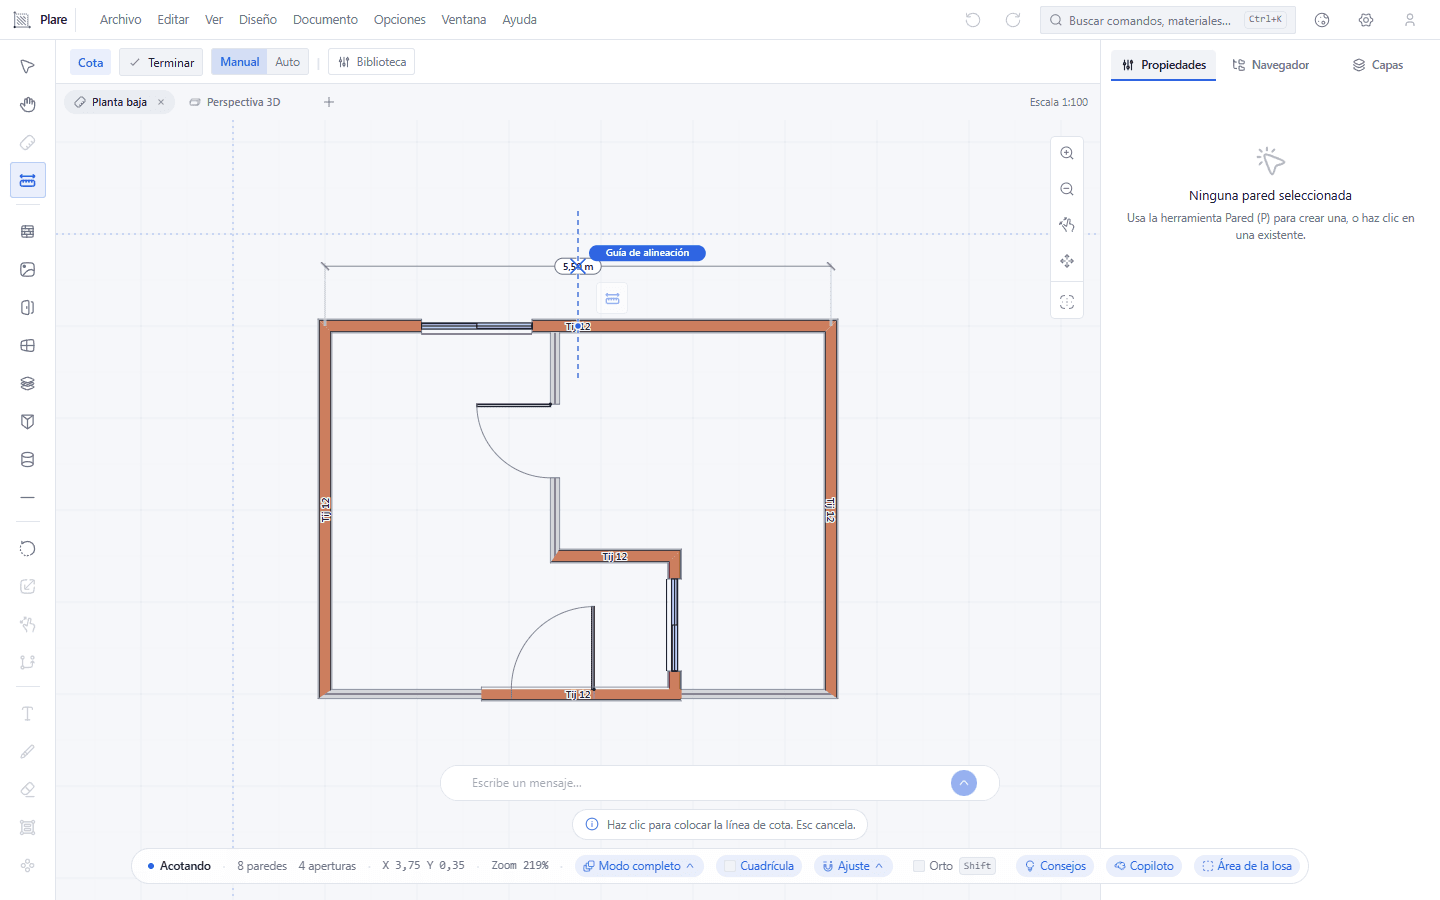1440x900 pixels.
Task: Toggle the Cuadrícula grid checkbox
Action: (x=759, y=866)
